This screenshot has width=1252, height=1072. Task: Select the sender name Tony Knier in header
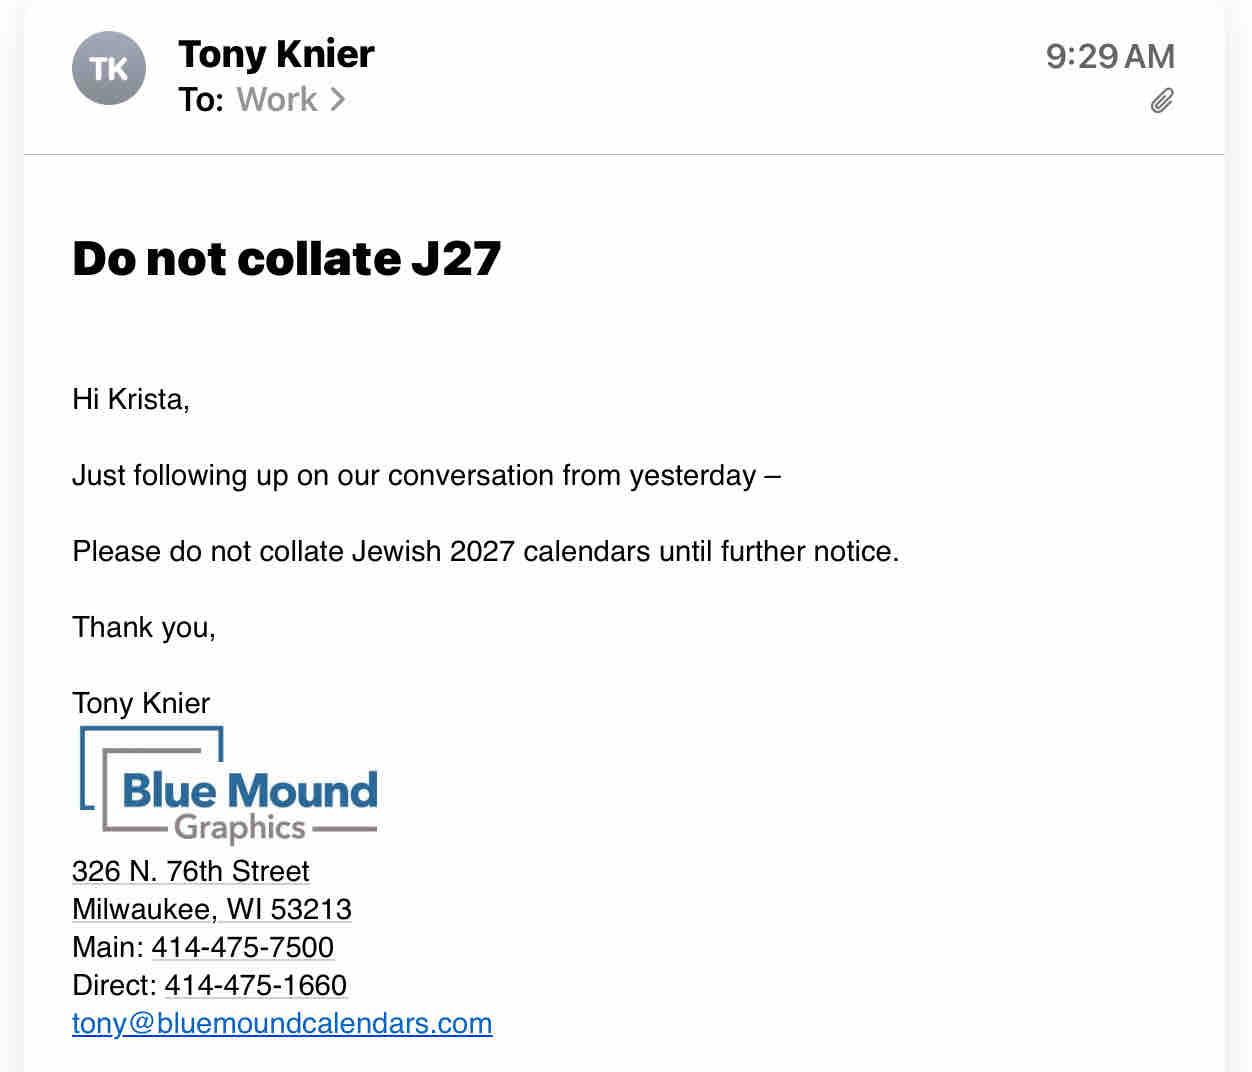tap(276, 54)
